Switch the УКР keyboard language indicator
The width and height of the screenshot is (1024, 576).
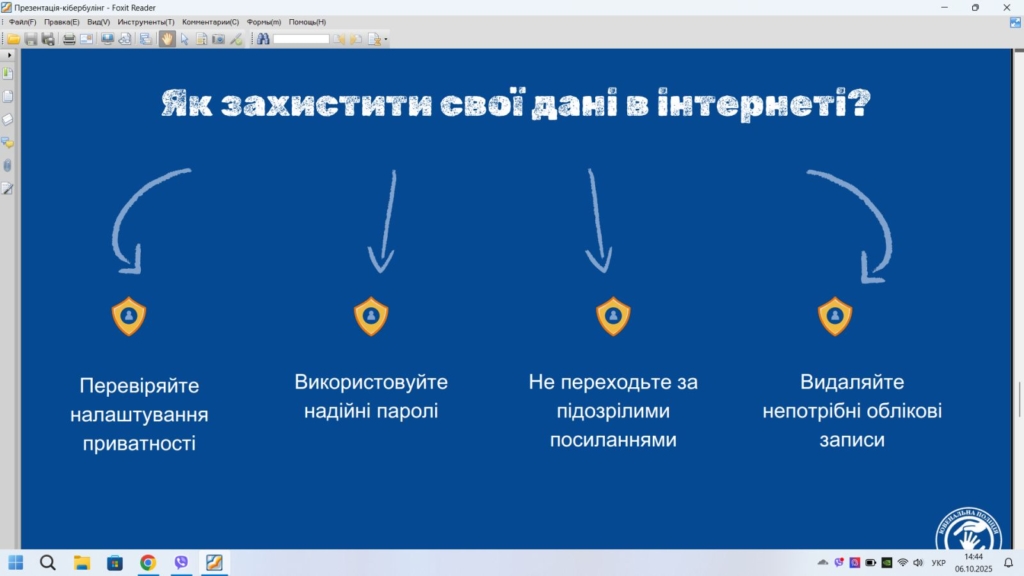[938, 563]
